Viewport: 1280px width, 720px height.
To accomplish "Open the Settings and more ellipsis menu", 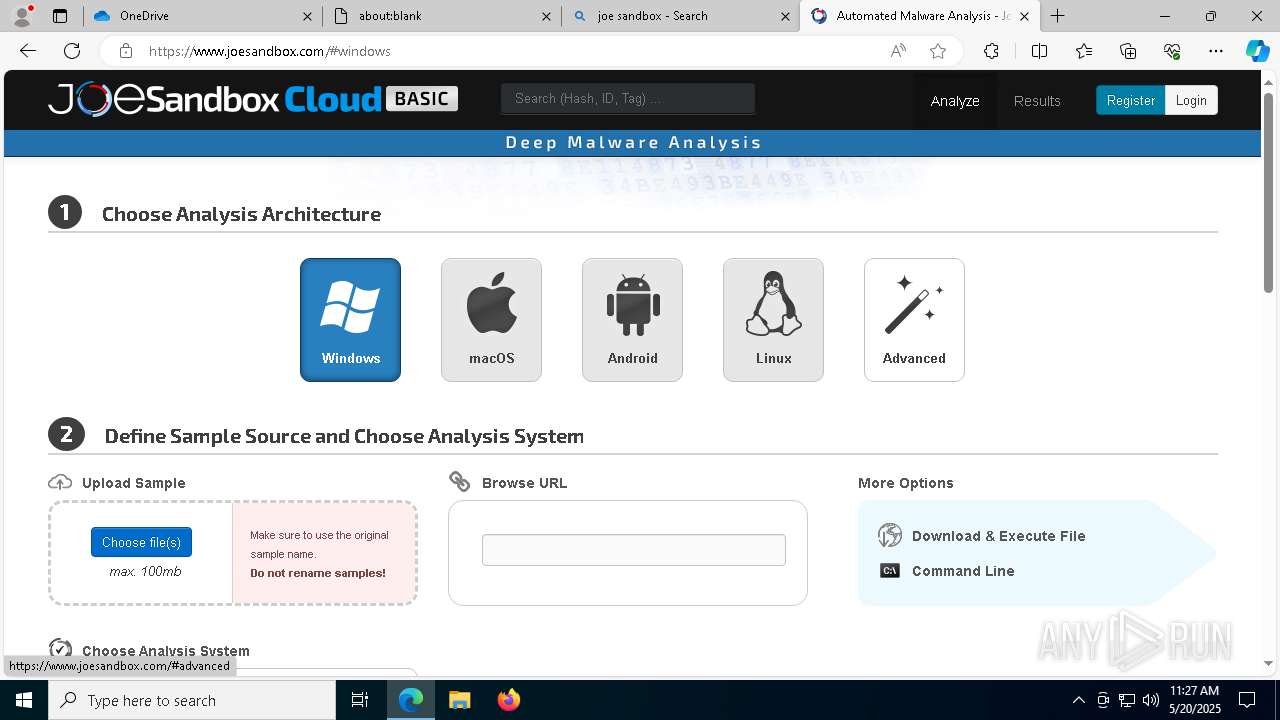I will coord(1216,51).
